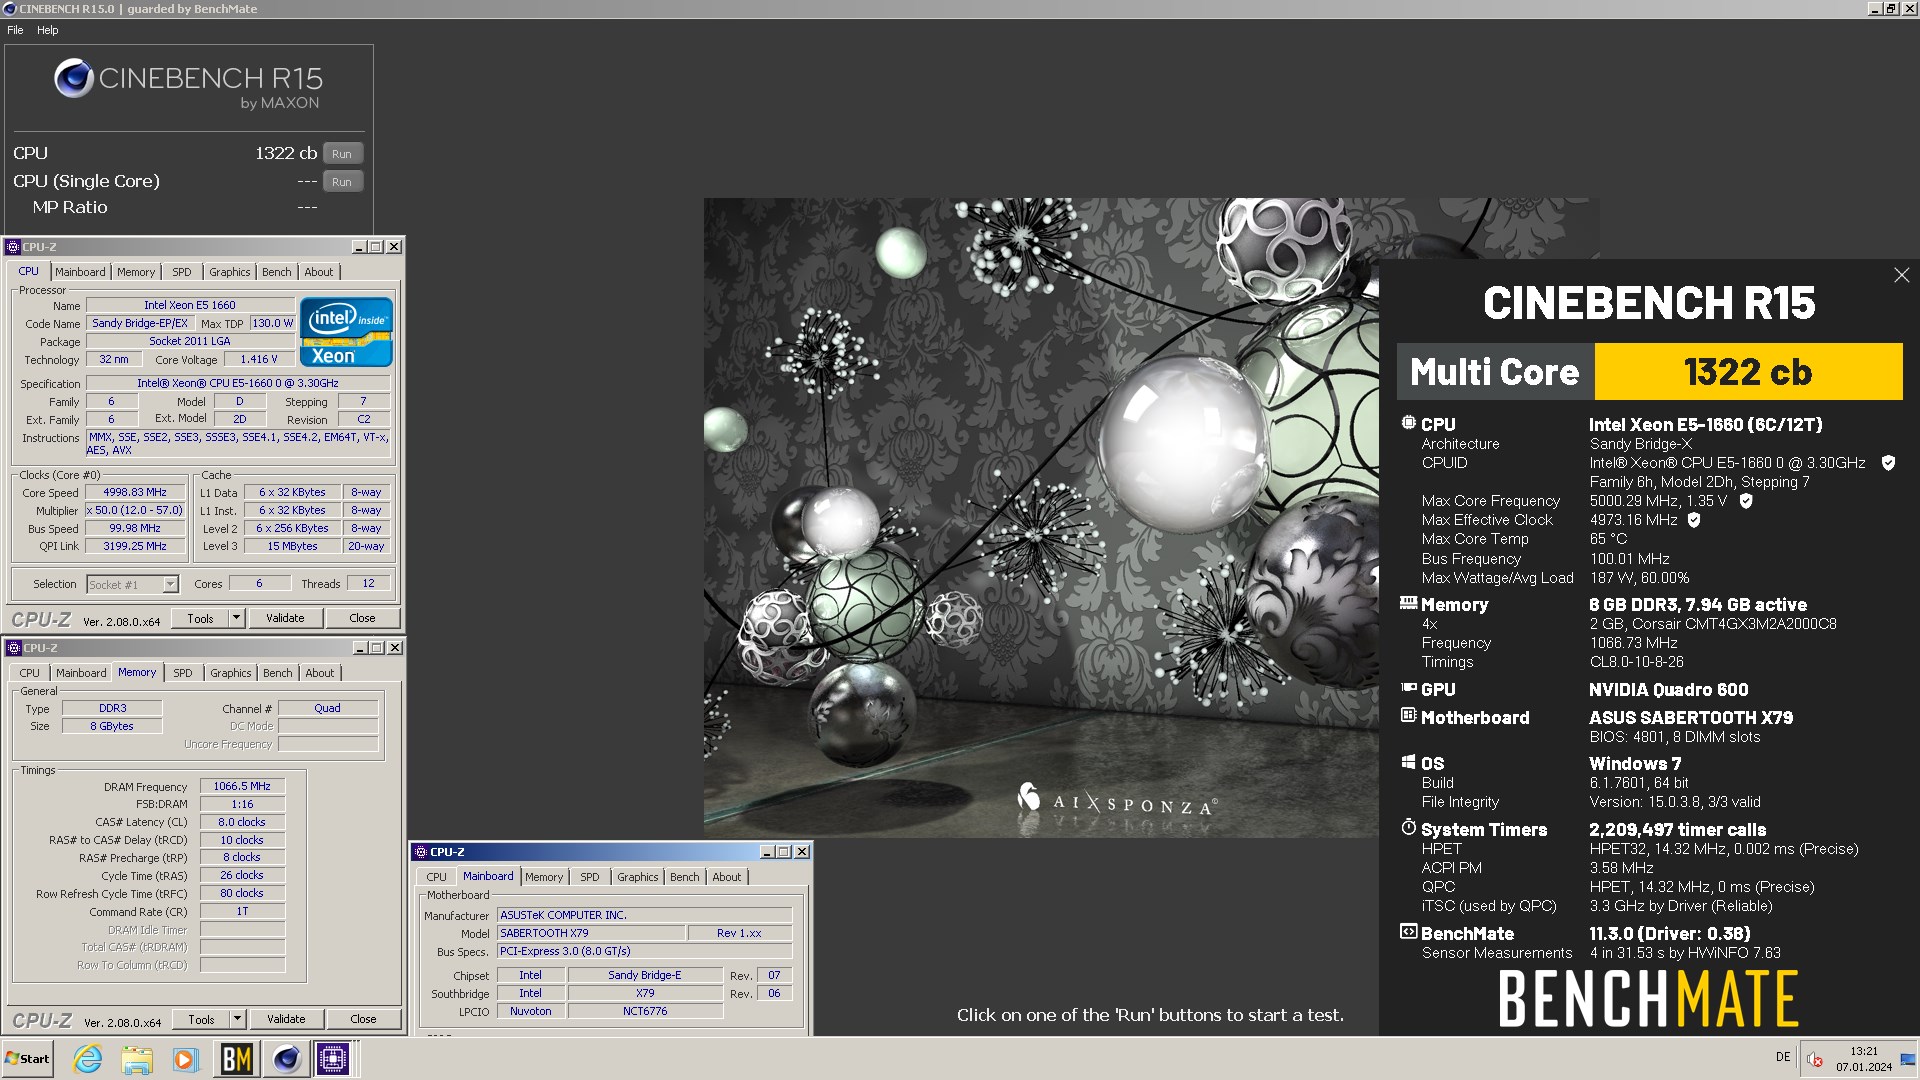Open the Help menu in Cinebench
Image resolution: width=1920 pixels, height=1080 pixels.
(48, 30)
